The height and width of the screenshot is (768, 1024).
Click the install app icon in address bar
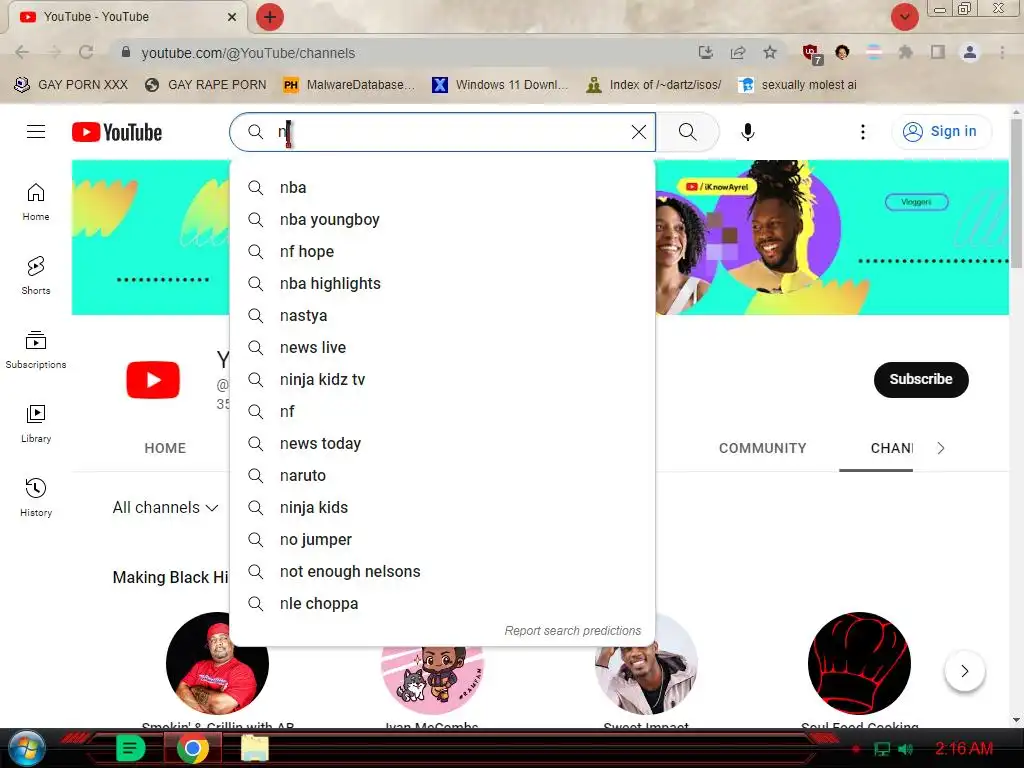[705, 52]
